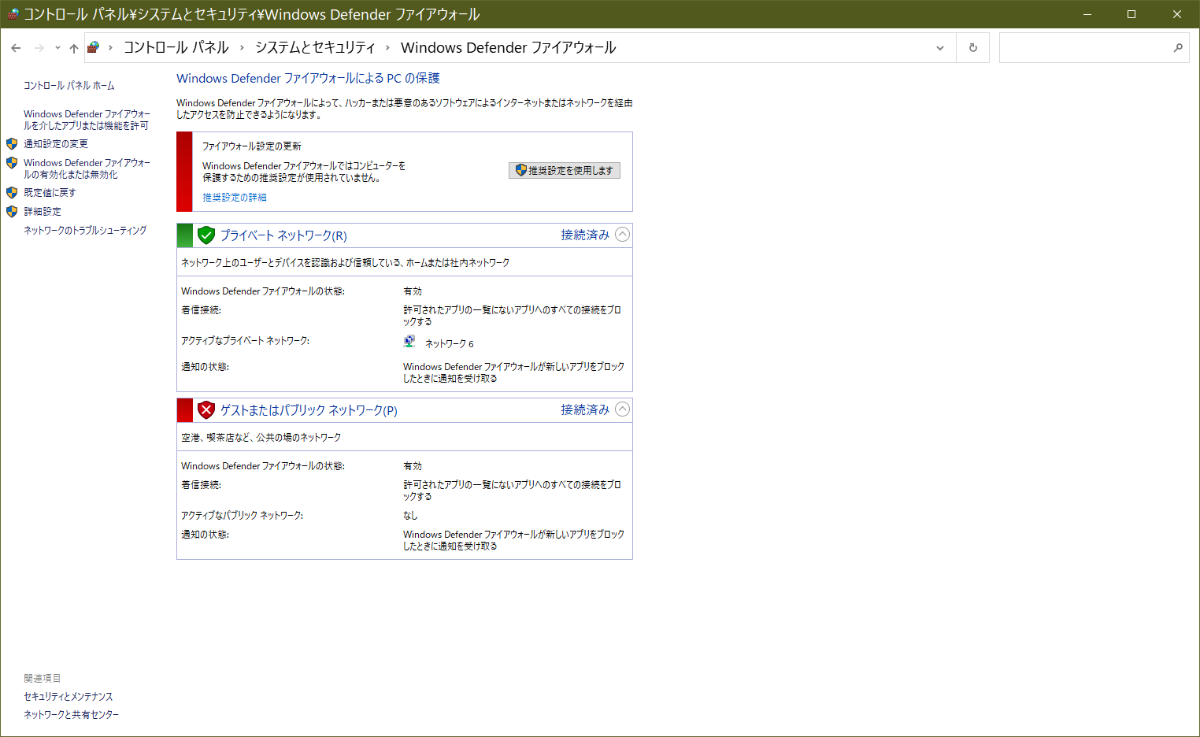Click the address bar Control Panel icon
Viewport: 1200px width, 737px height.
(93, 47)
